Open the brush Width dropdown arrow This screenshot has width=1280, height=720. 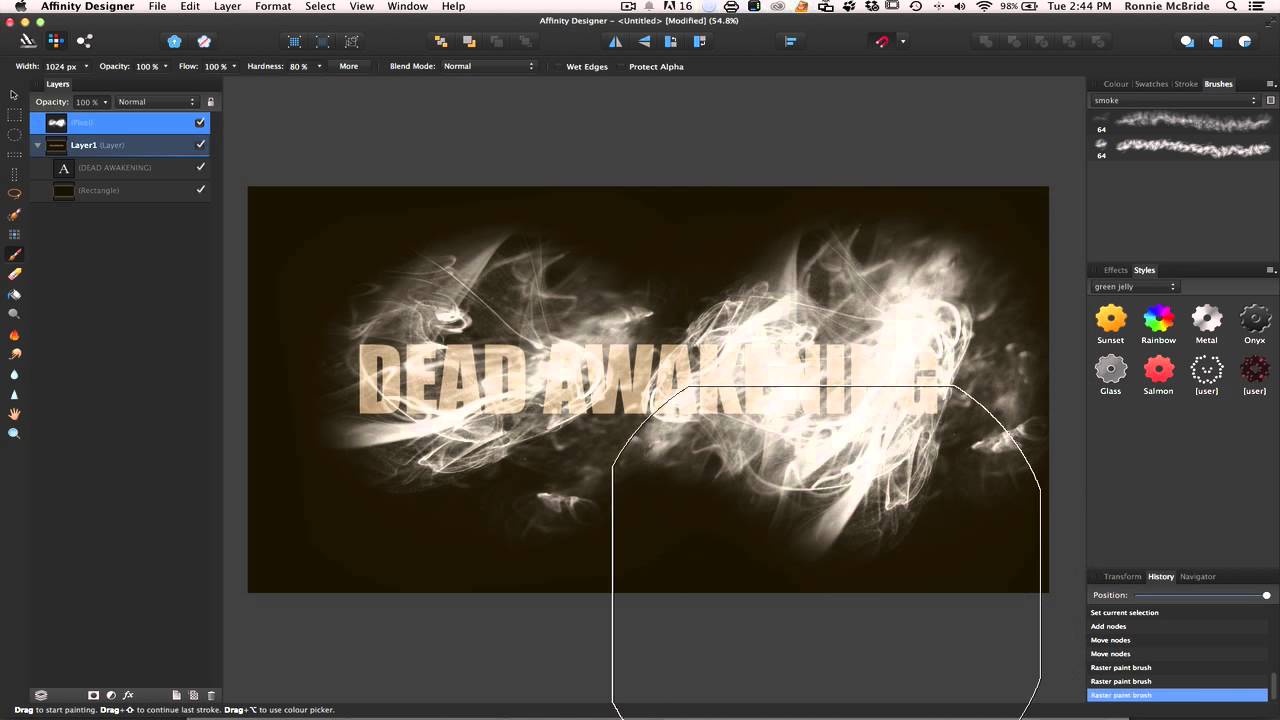86,66
